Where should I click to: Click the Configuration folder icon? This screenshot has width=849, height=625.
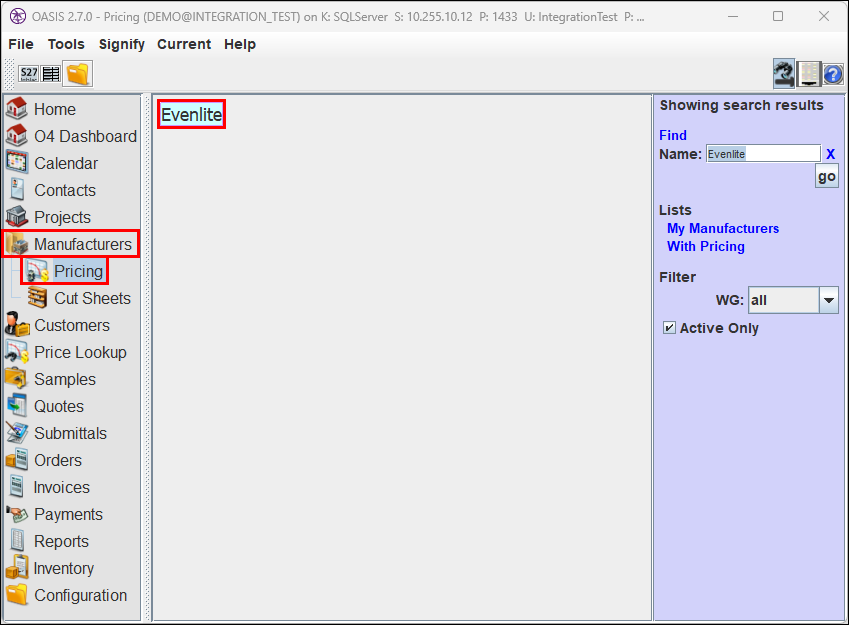pyautogui.click(x=17, y=595)
